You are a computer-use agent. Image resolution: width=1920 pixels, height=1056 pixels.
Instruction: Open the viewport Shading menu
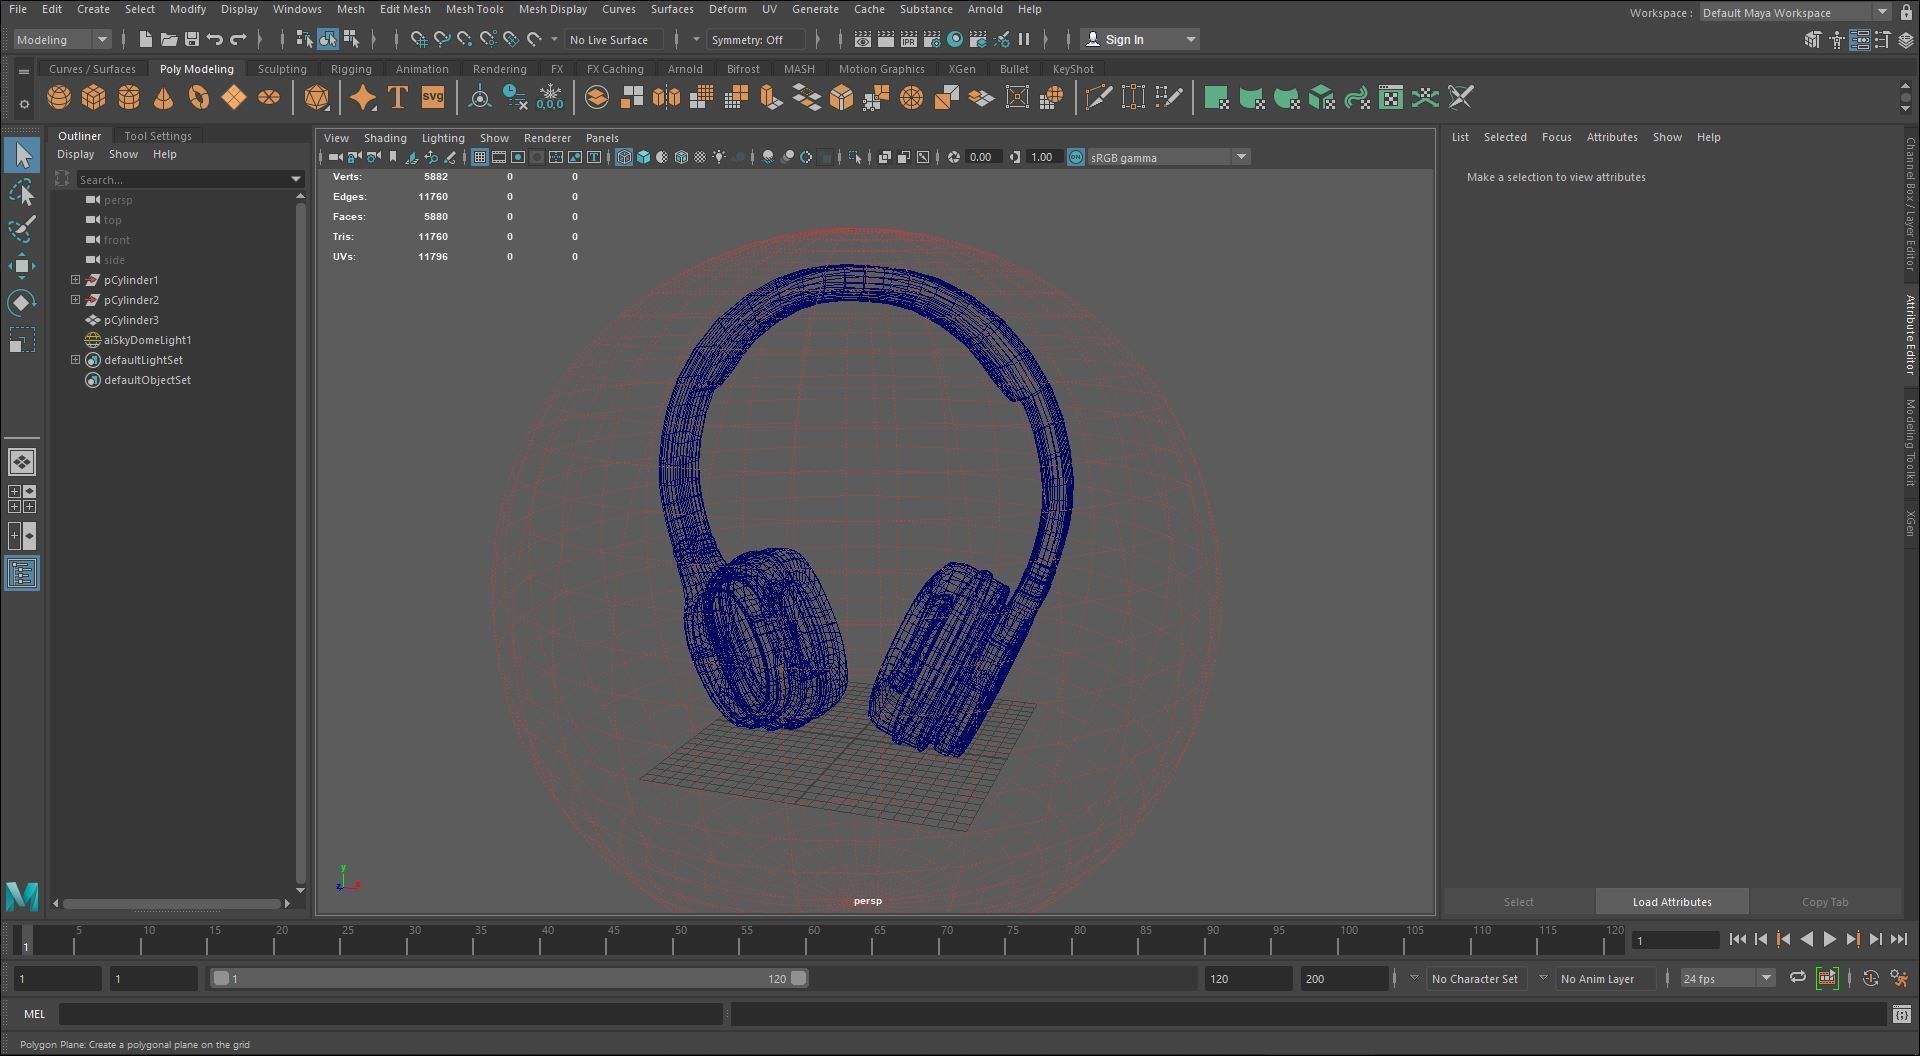click(x=385, y=138)
